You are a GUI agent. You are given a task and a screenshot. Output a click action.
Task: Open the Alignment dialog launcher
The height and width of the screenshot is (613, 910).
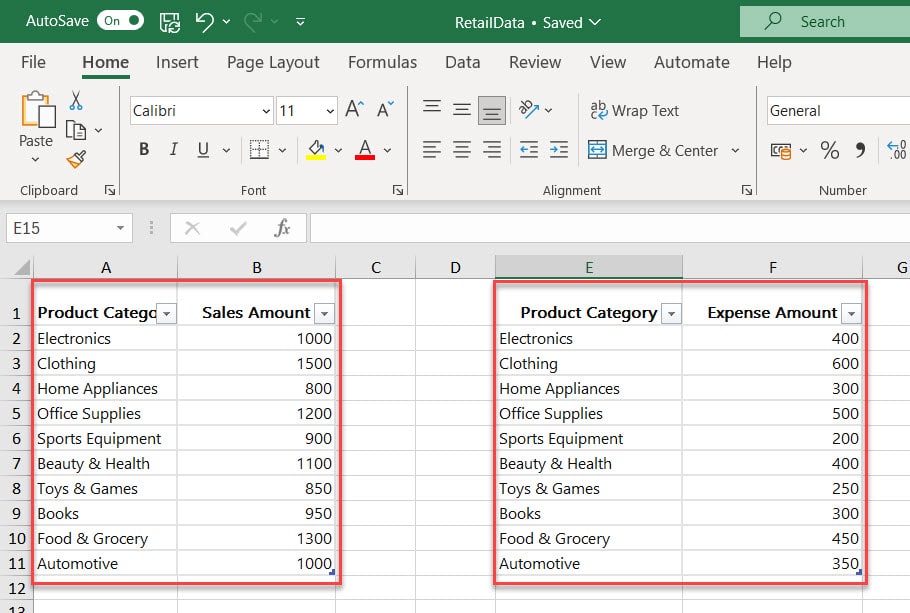747,190
